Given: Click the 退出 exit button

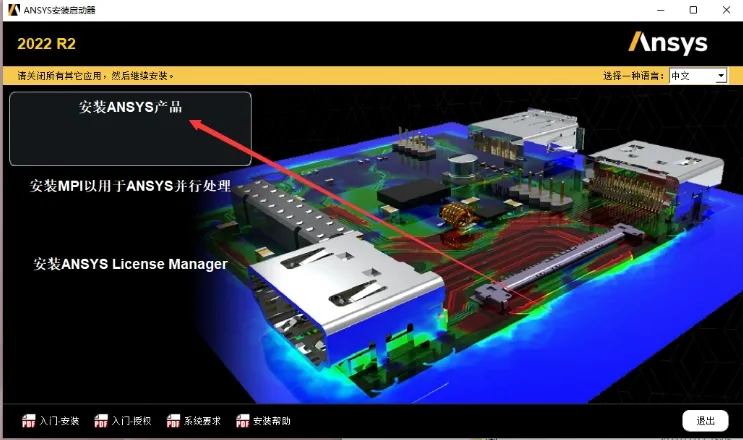Looking at the screenshot, I should point(705,421).
